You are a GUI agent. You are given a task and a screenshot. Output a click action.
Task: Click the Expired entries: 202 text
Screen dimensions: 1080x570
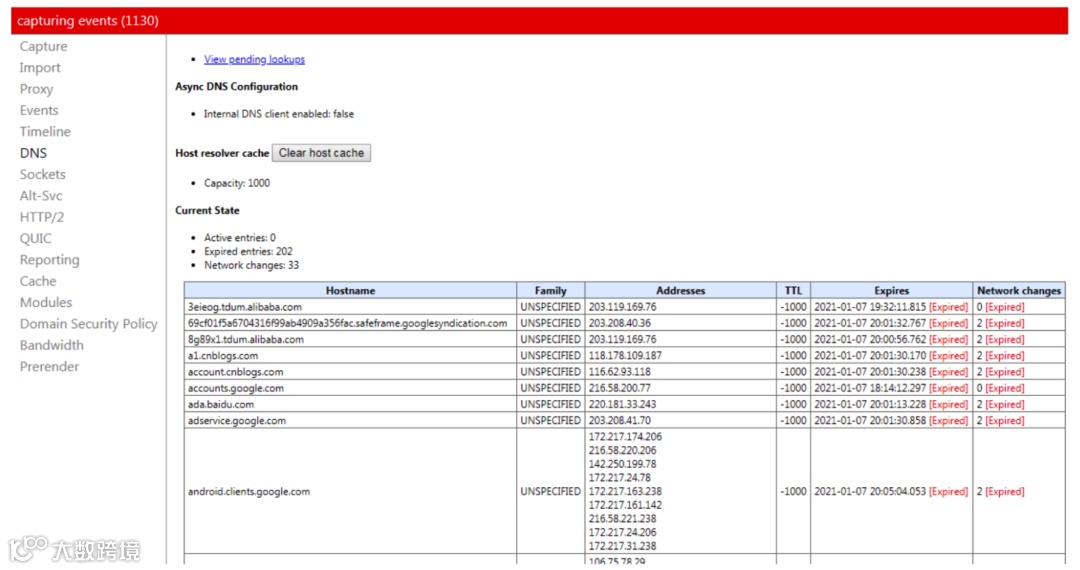(x=248, y=251)
